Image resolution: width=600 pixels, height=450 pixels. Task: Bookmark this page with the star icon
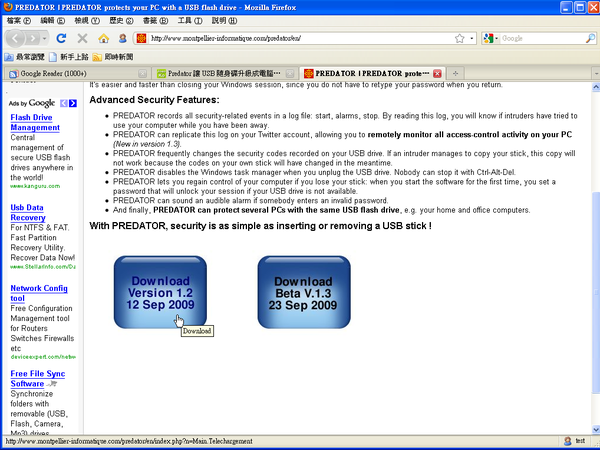(460, 38)
